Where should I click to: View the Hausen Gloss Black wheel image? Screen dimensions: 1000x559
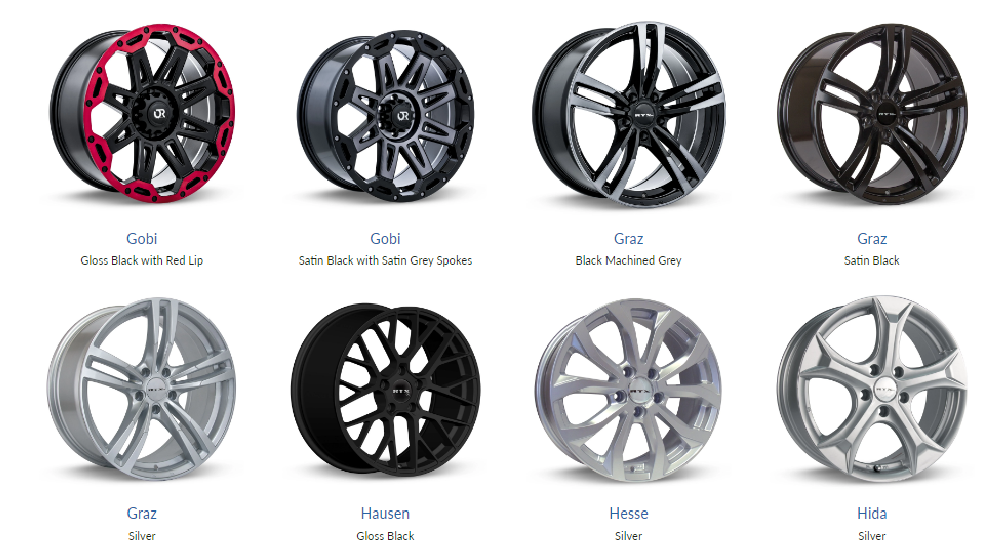tap(385, 389)
